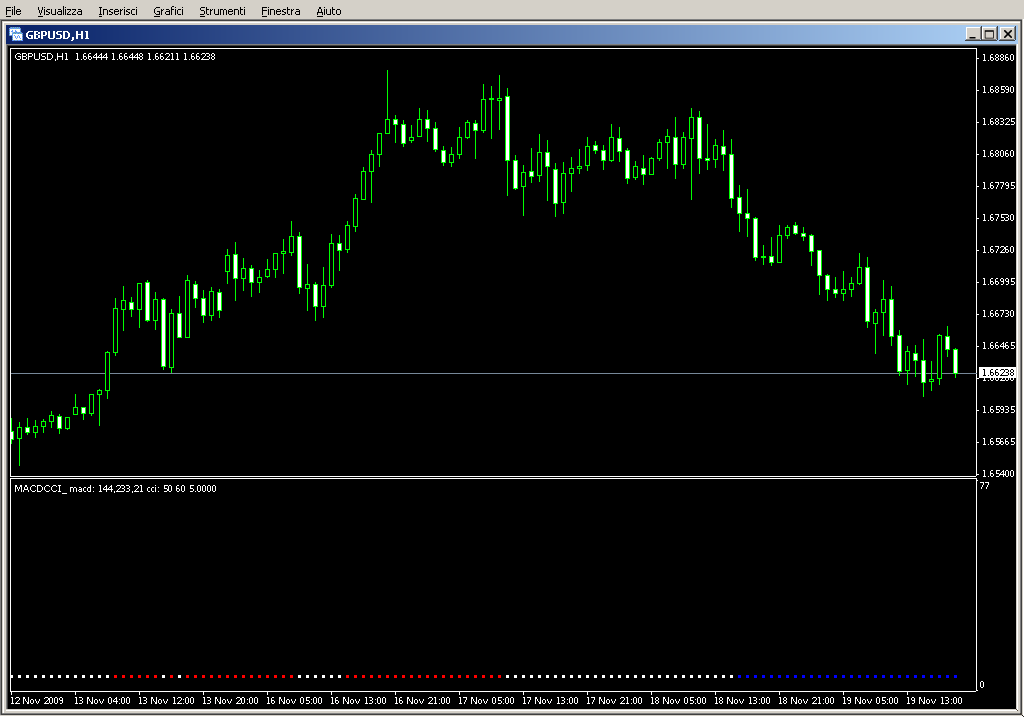Screen dimensions: 1024x717
Task: Open the Inserisci menu
Action: point(118,11)
